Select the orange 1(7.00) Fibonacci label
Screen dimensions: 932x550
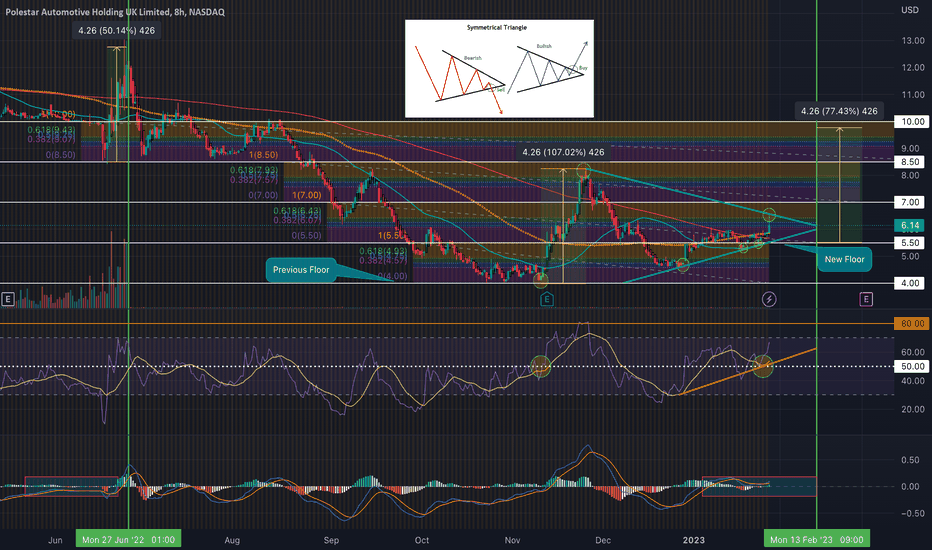point(307,195)
